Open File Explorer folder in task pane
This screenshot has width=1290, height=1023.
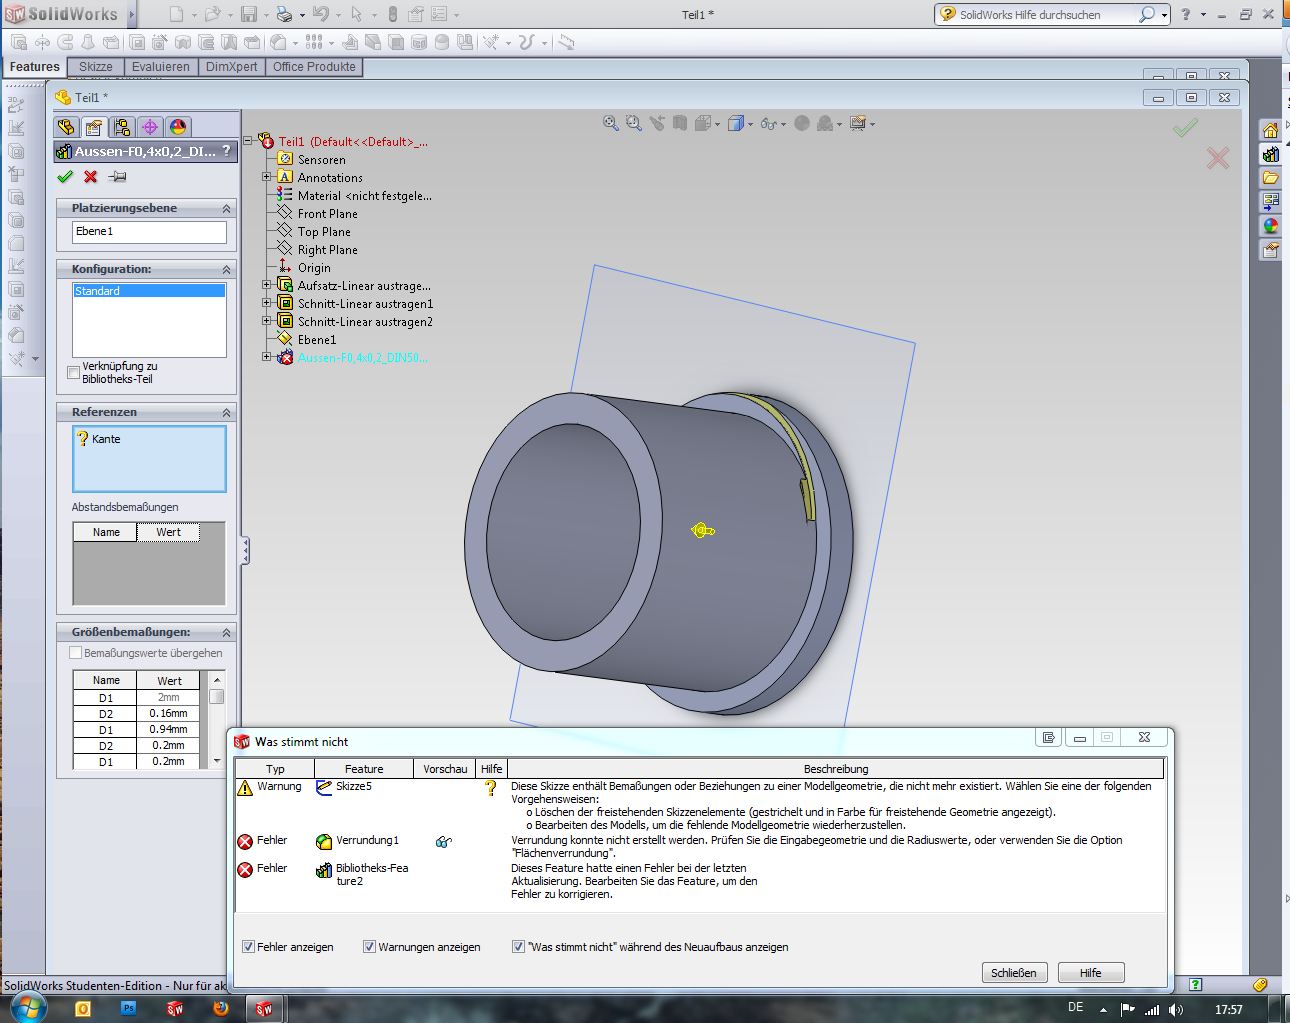(1270, 179)
